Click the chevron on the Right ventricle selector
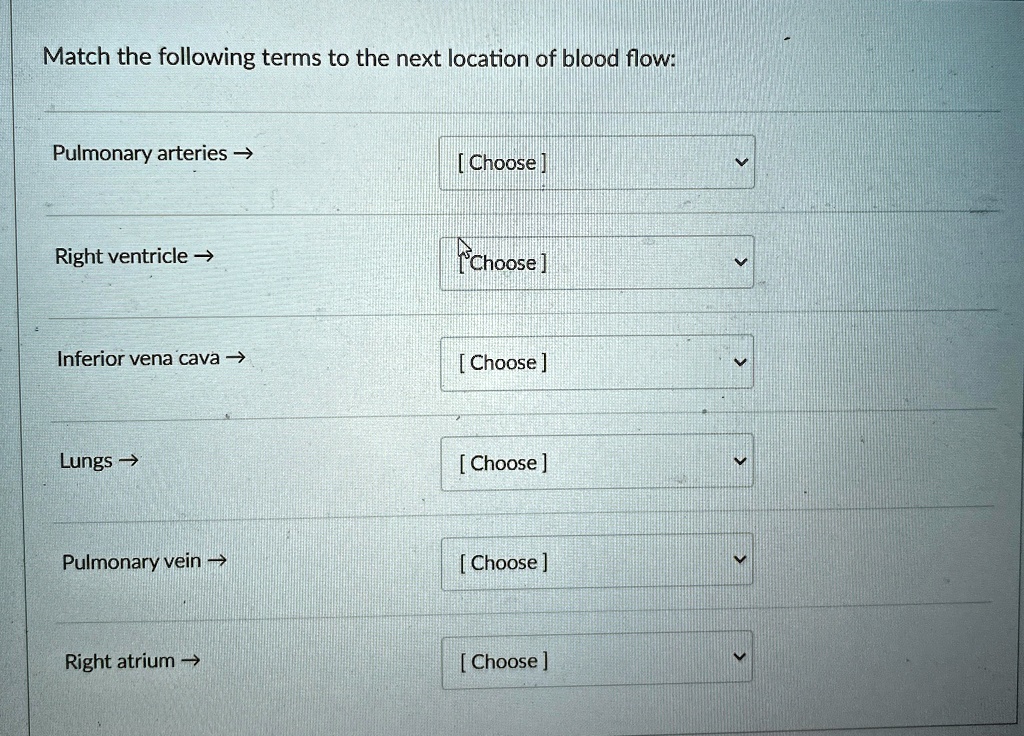 (x=740, y=260)
